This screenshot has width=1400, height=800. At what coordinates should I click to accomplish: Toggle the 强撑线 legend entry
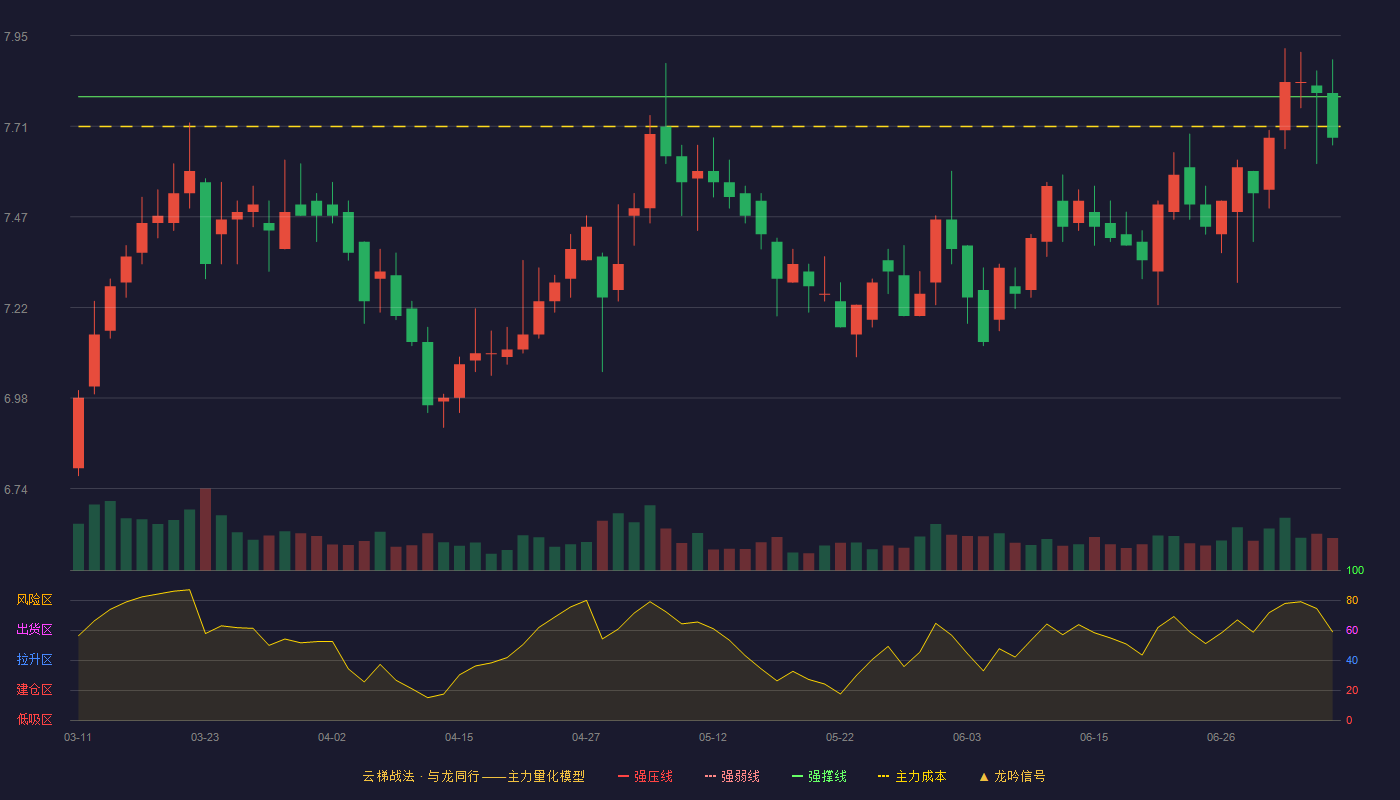[819, 776]
